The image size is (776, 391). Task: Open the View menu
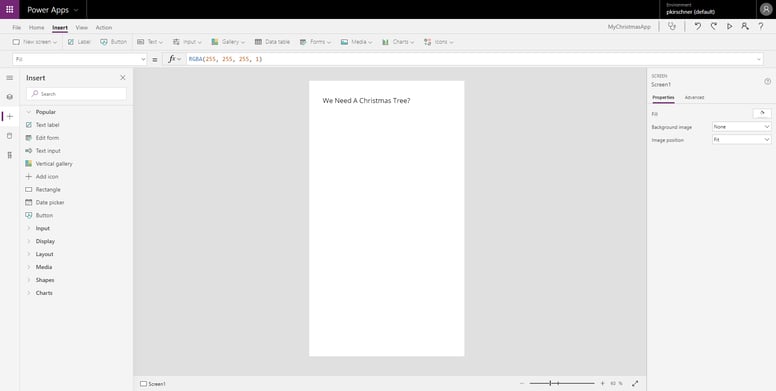click(x=82, y=28)
